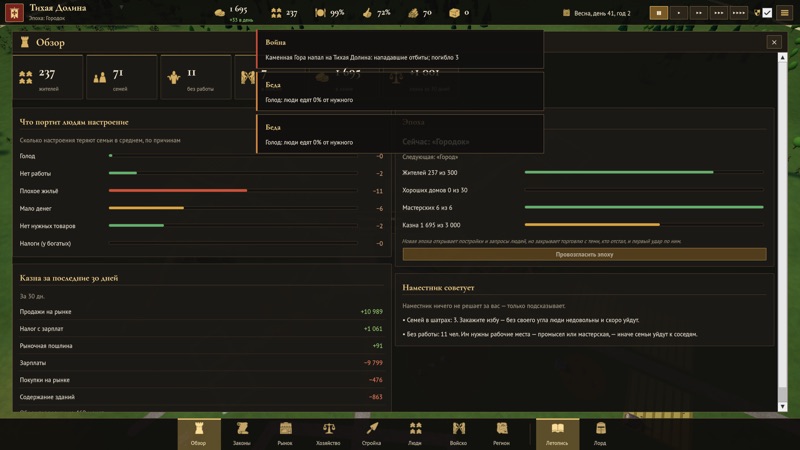Click the Мастерских 6 из 6 progress bar

coord(644,207)
